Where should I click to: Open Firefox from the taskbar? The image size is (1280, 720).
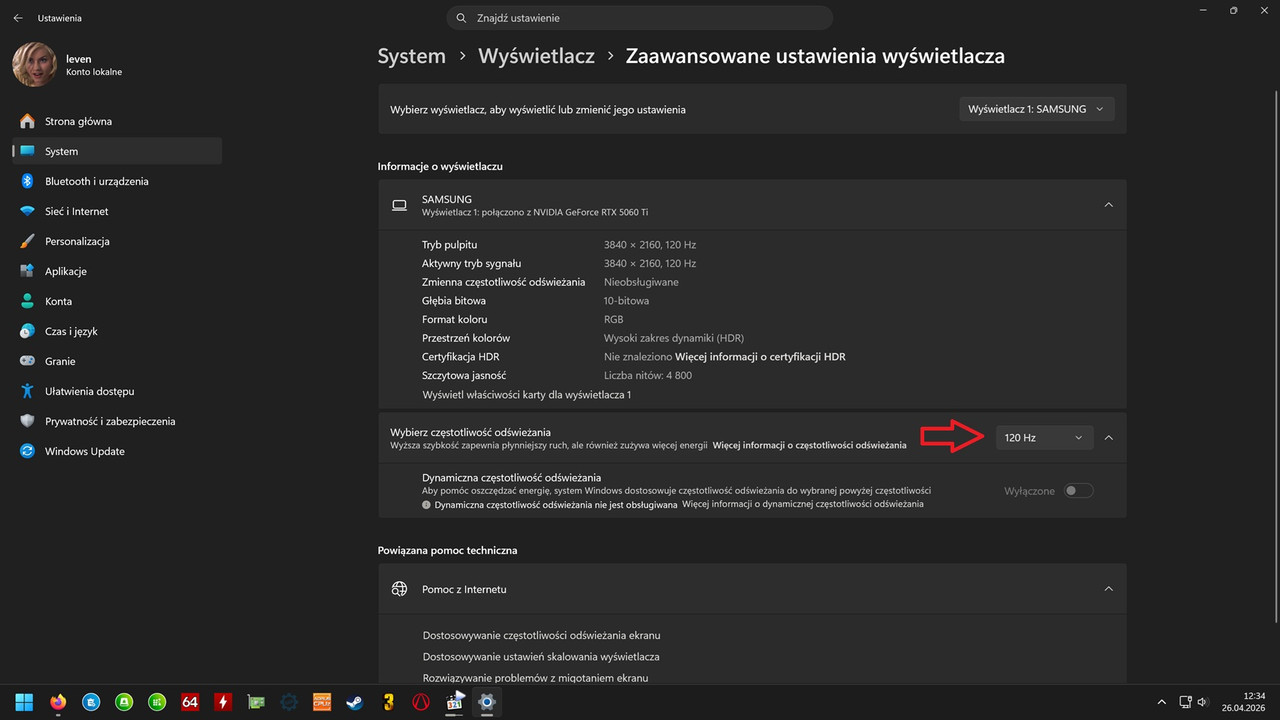tap(58, 702)
